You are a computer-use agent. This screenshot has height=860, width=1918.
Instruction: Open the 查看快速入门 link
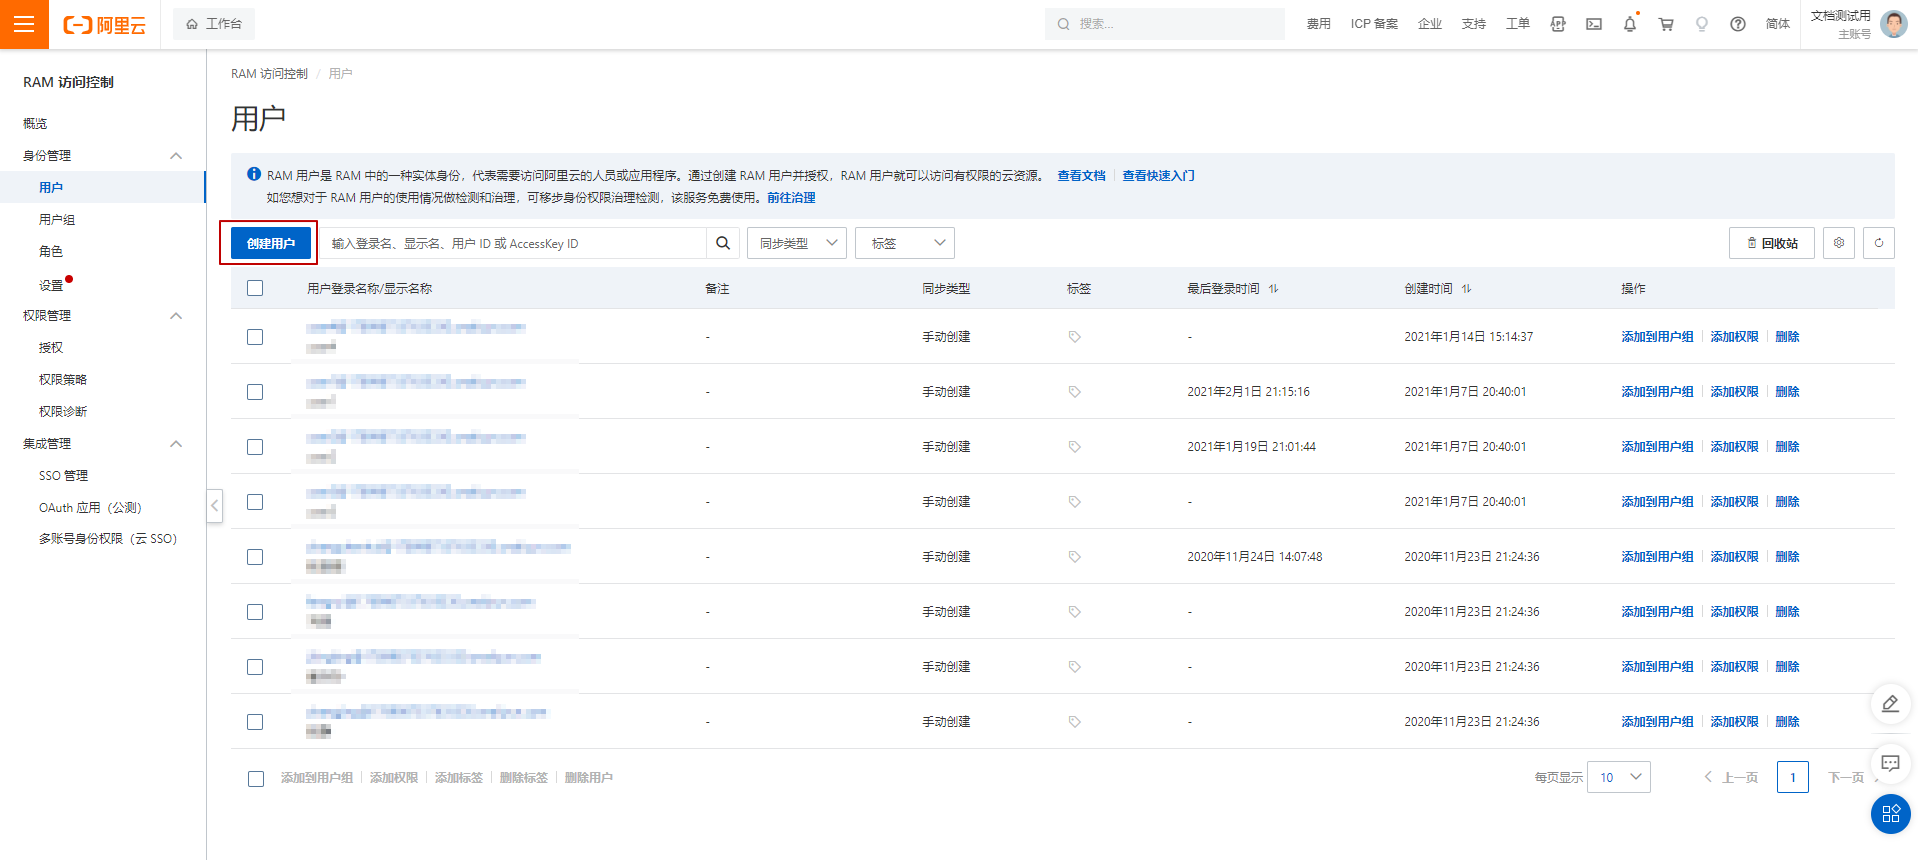[1158, 175]
